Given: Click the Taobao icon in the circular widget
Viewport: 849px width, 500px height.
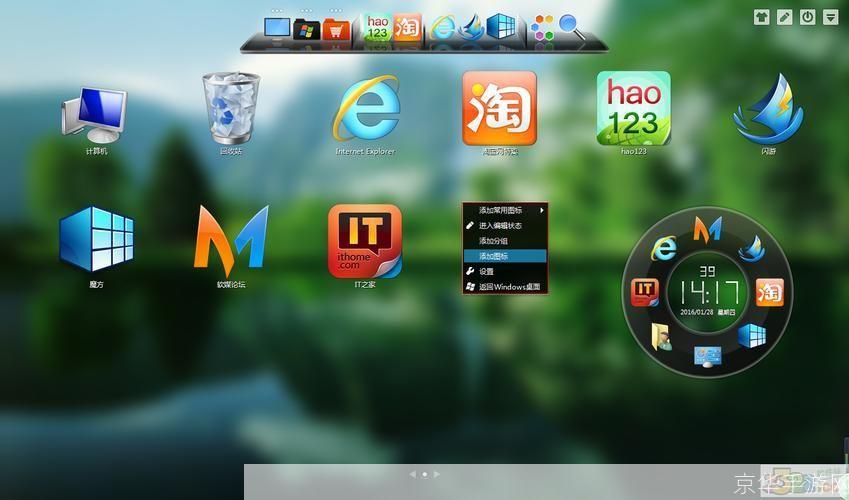Looking at the screenshot, I should click(x=769, y=293).
